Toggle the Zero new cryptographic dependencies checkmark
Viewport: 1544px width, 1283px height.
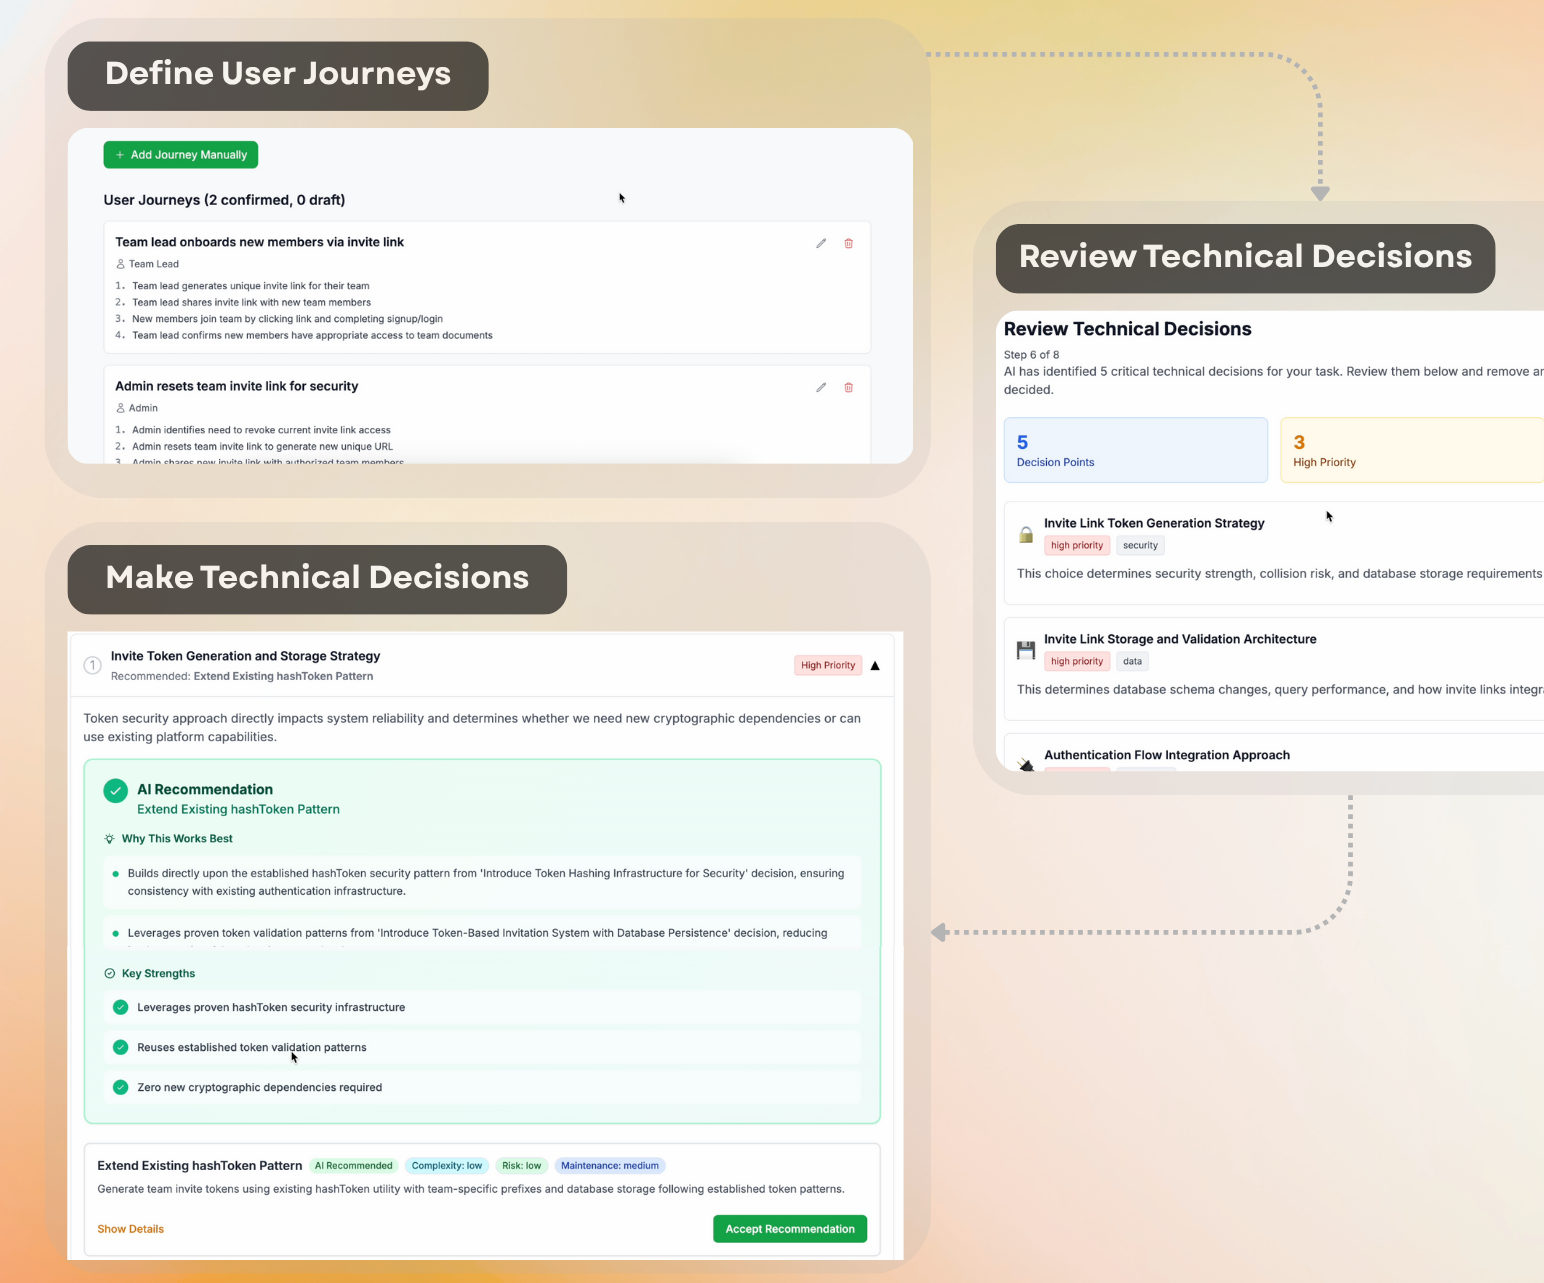121,1087
